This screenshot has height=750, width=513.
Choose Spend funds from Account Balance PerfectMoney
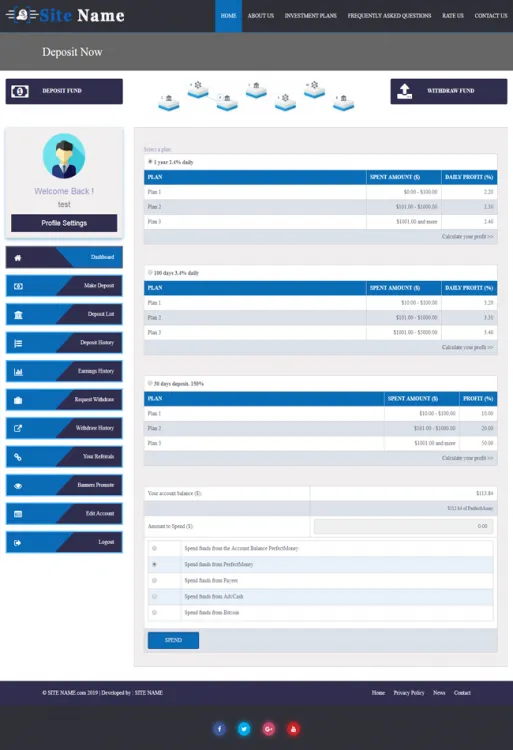154,548
